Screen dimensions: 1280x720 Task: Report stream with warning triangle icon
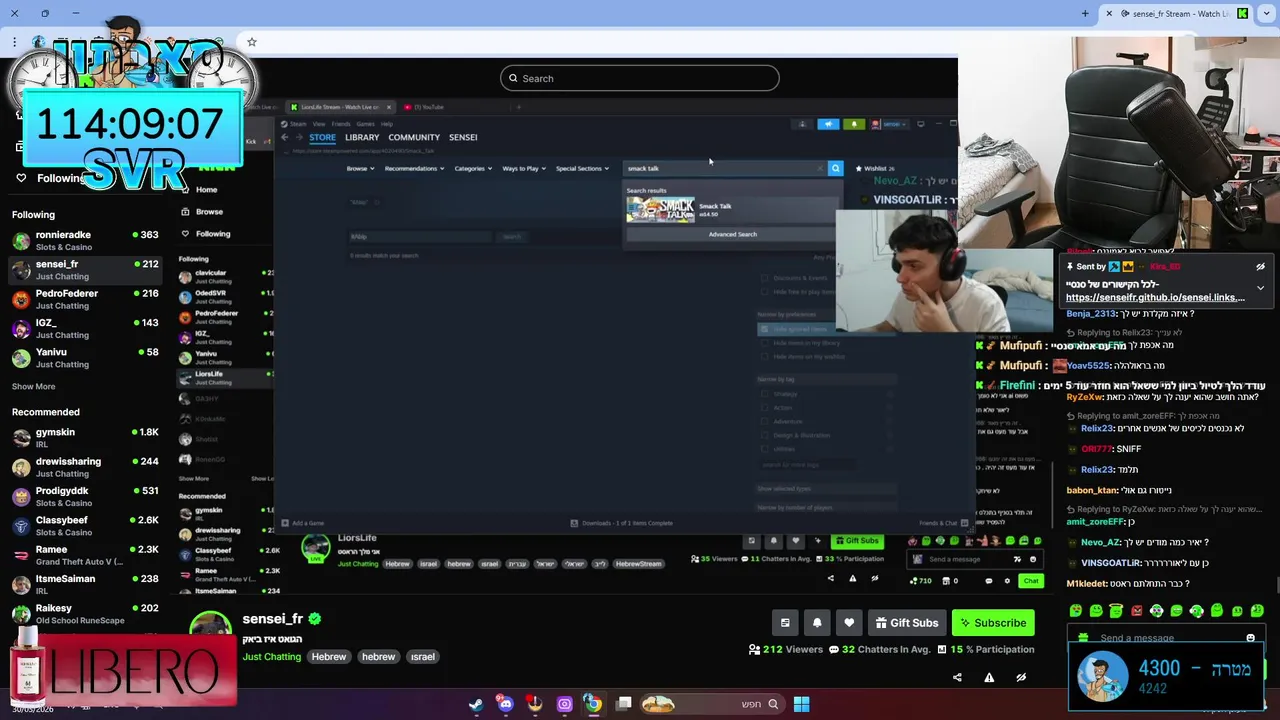point(989,677)
